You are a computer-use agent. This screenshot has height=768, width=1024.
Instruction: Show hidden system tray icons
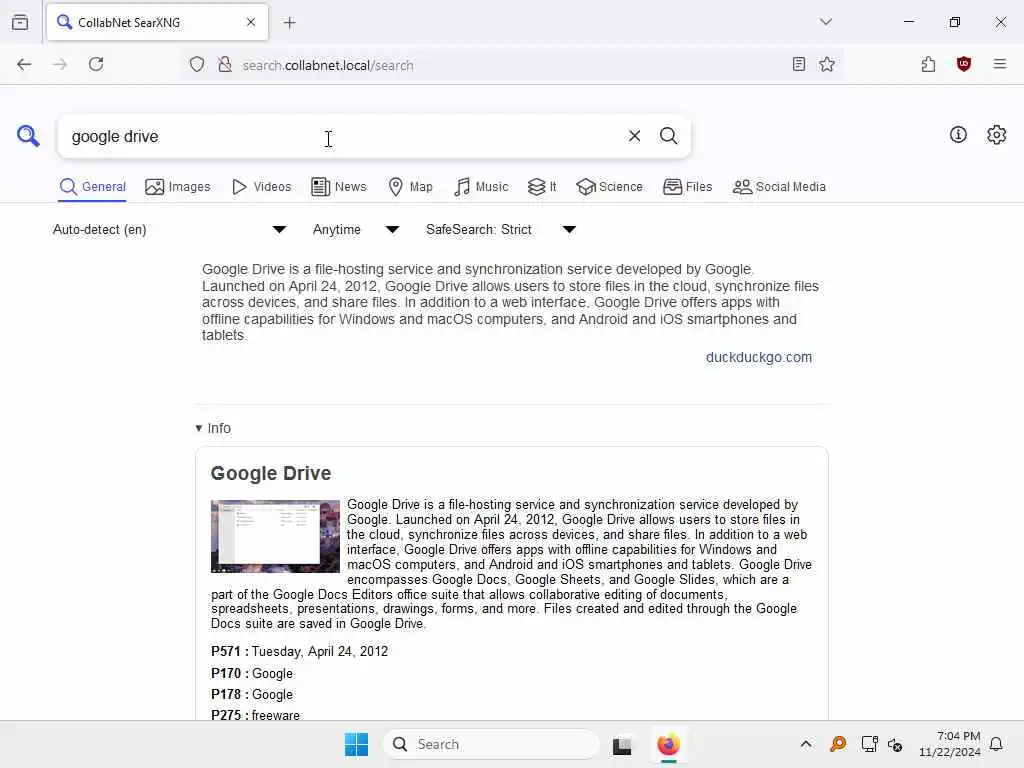(x=806, y=744)
